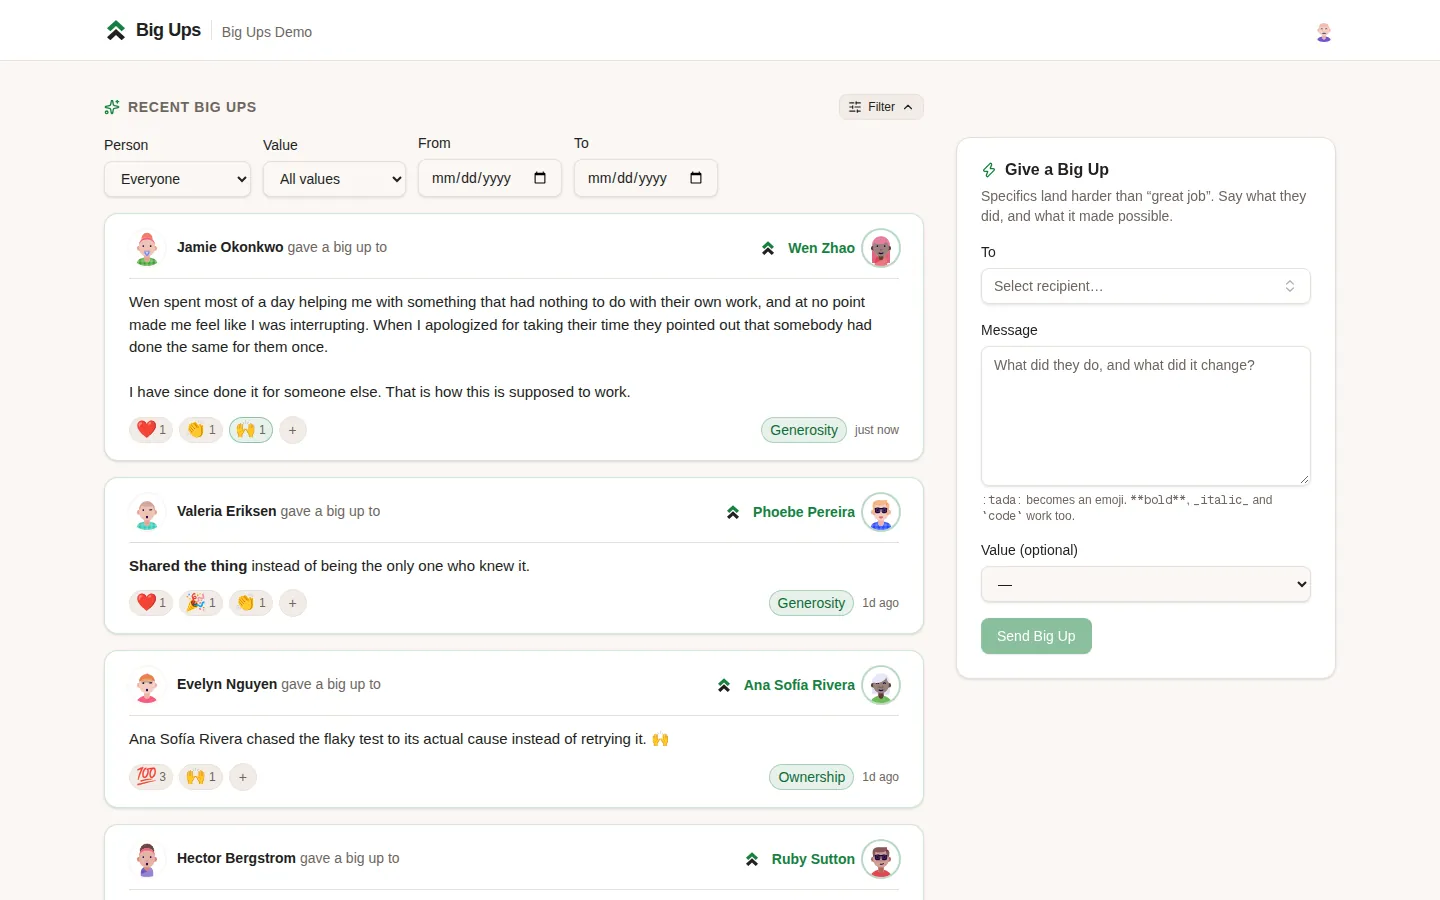Click the calendar icon in From date

pos(540,178)
